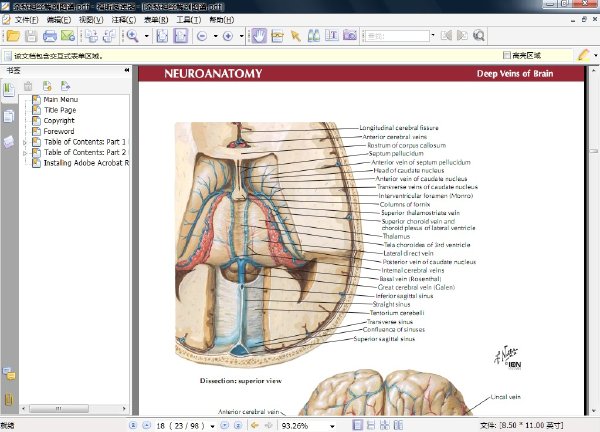Switch to Single Page layout

[x=357, y=425]
